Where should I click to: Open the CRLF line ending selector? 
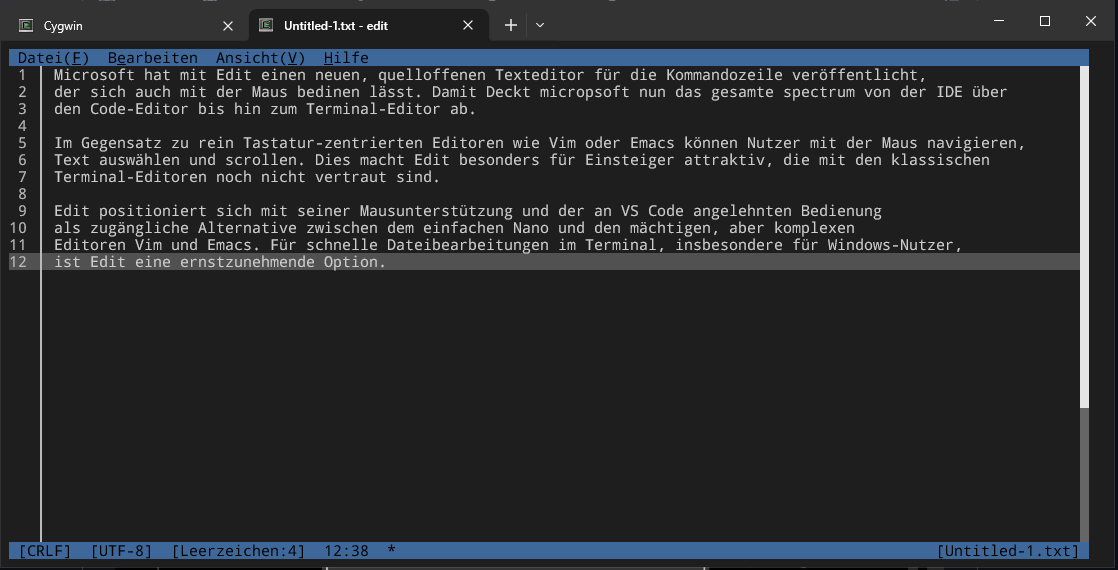point(44,551)
